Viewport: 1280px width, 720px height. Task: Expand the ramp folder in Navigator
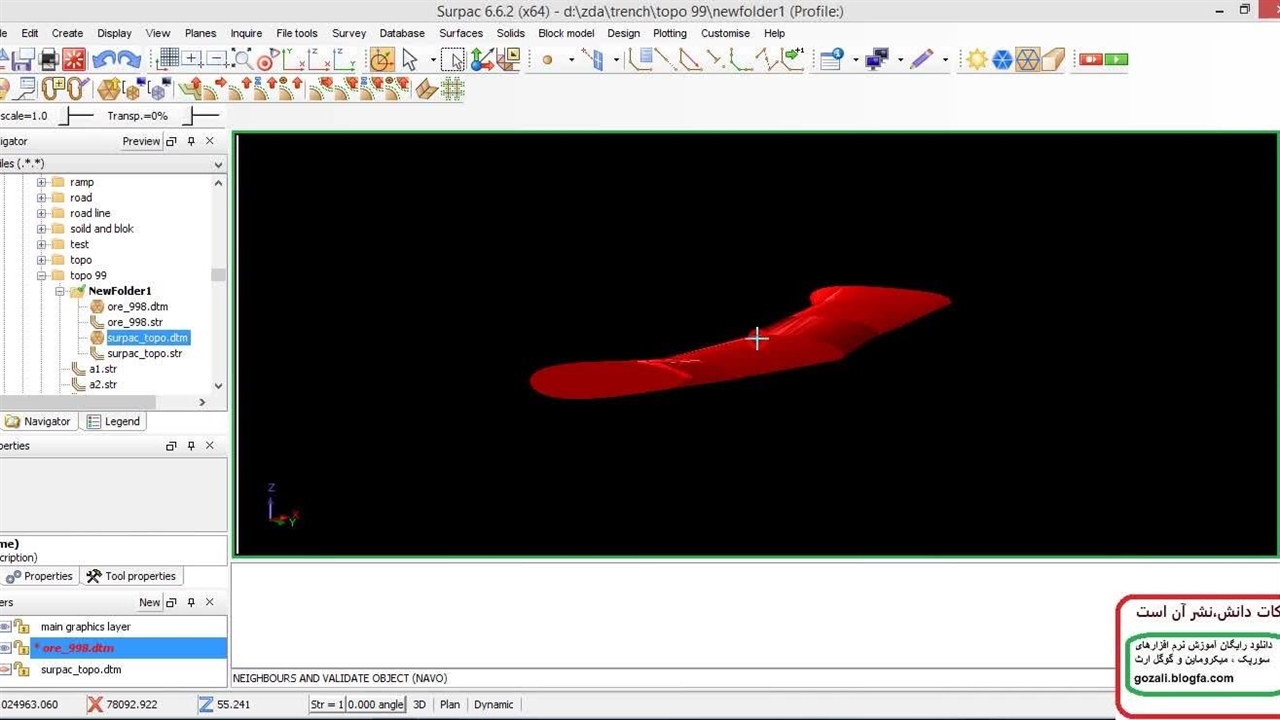pos(42,183)
